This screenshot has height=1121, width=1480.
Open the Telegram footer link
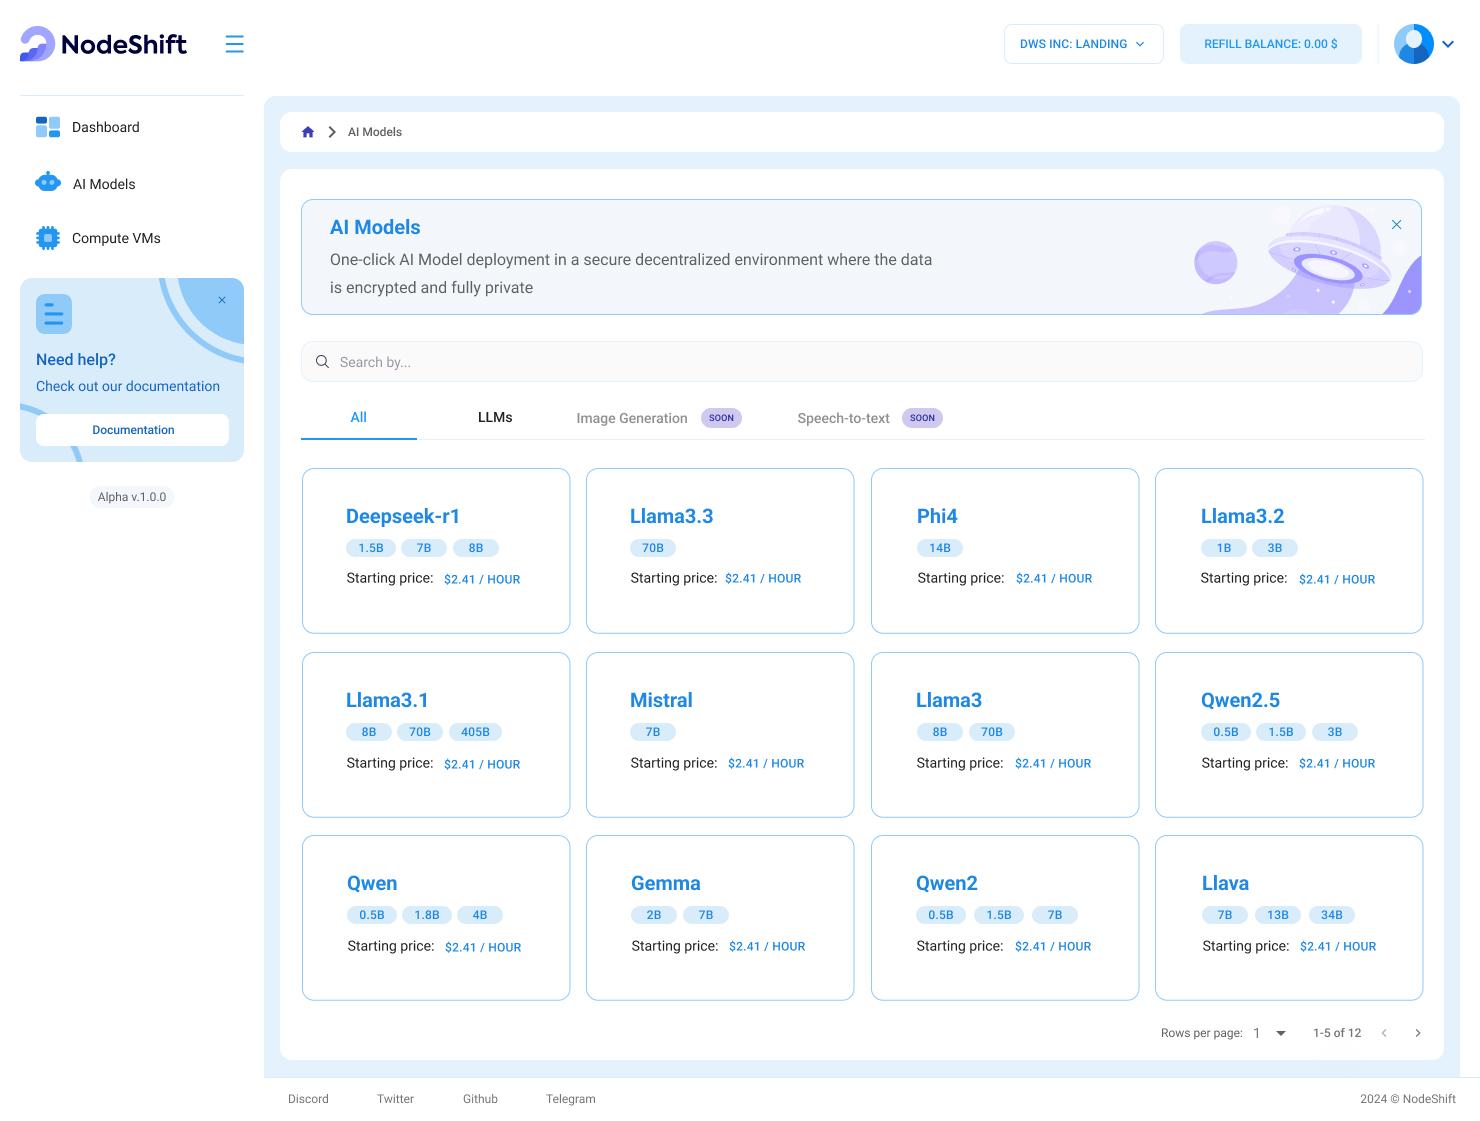(x=571, y=1099)
